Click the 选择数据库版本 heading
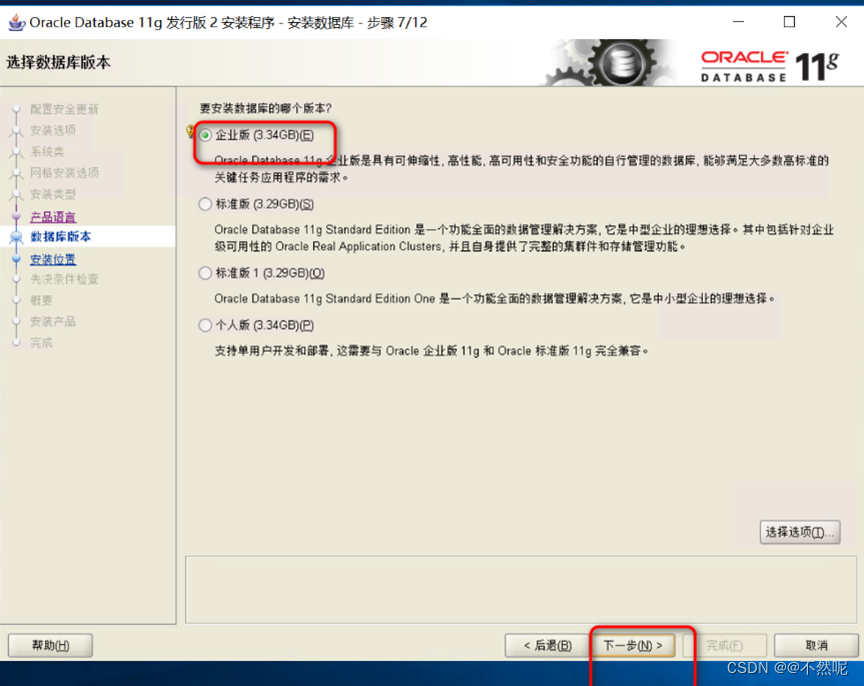The image size is (864, 686). click(58, 63)
